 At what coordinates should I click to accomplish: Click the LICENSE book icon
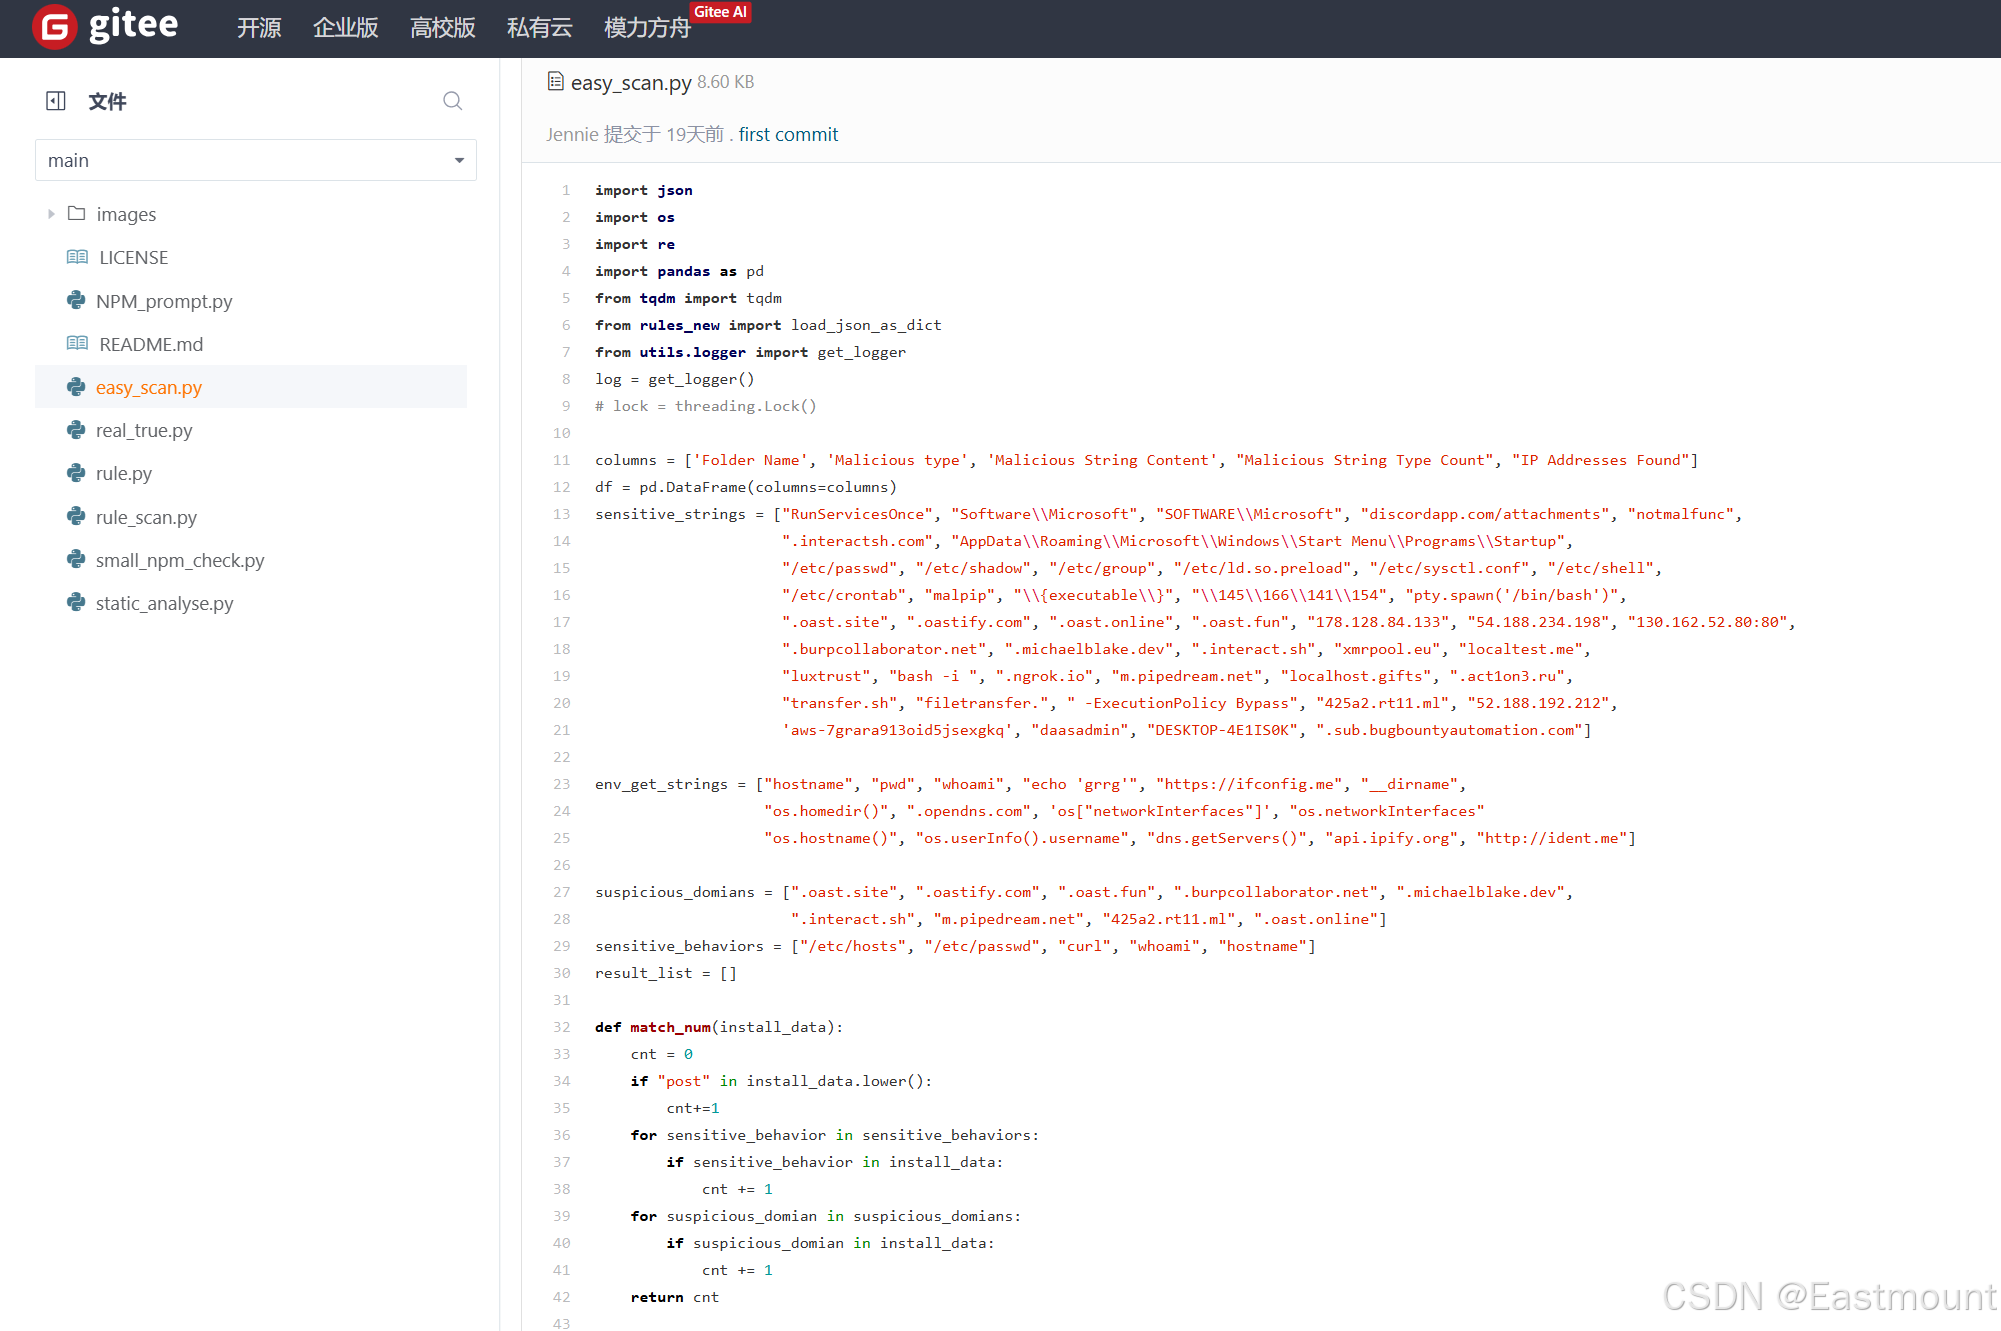pos(77,258)
